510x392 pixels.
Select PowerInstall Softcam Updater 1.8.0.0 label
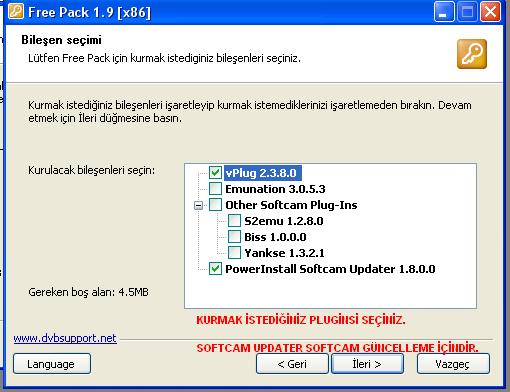pos(330,269)
